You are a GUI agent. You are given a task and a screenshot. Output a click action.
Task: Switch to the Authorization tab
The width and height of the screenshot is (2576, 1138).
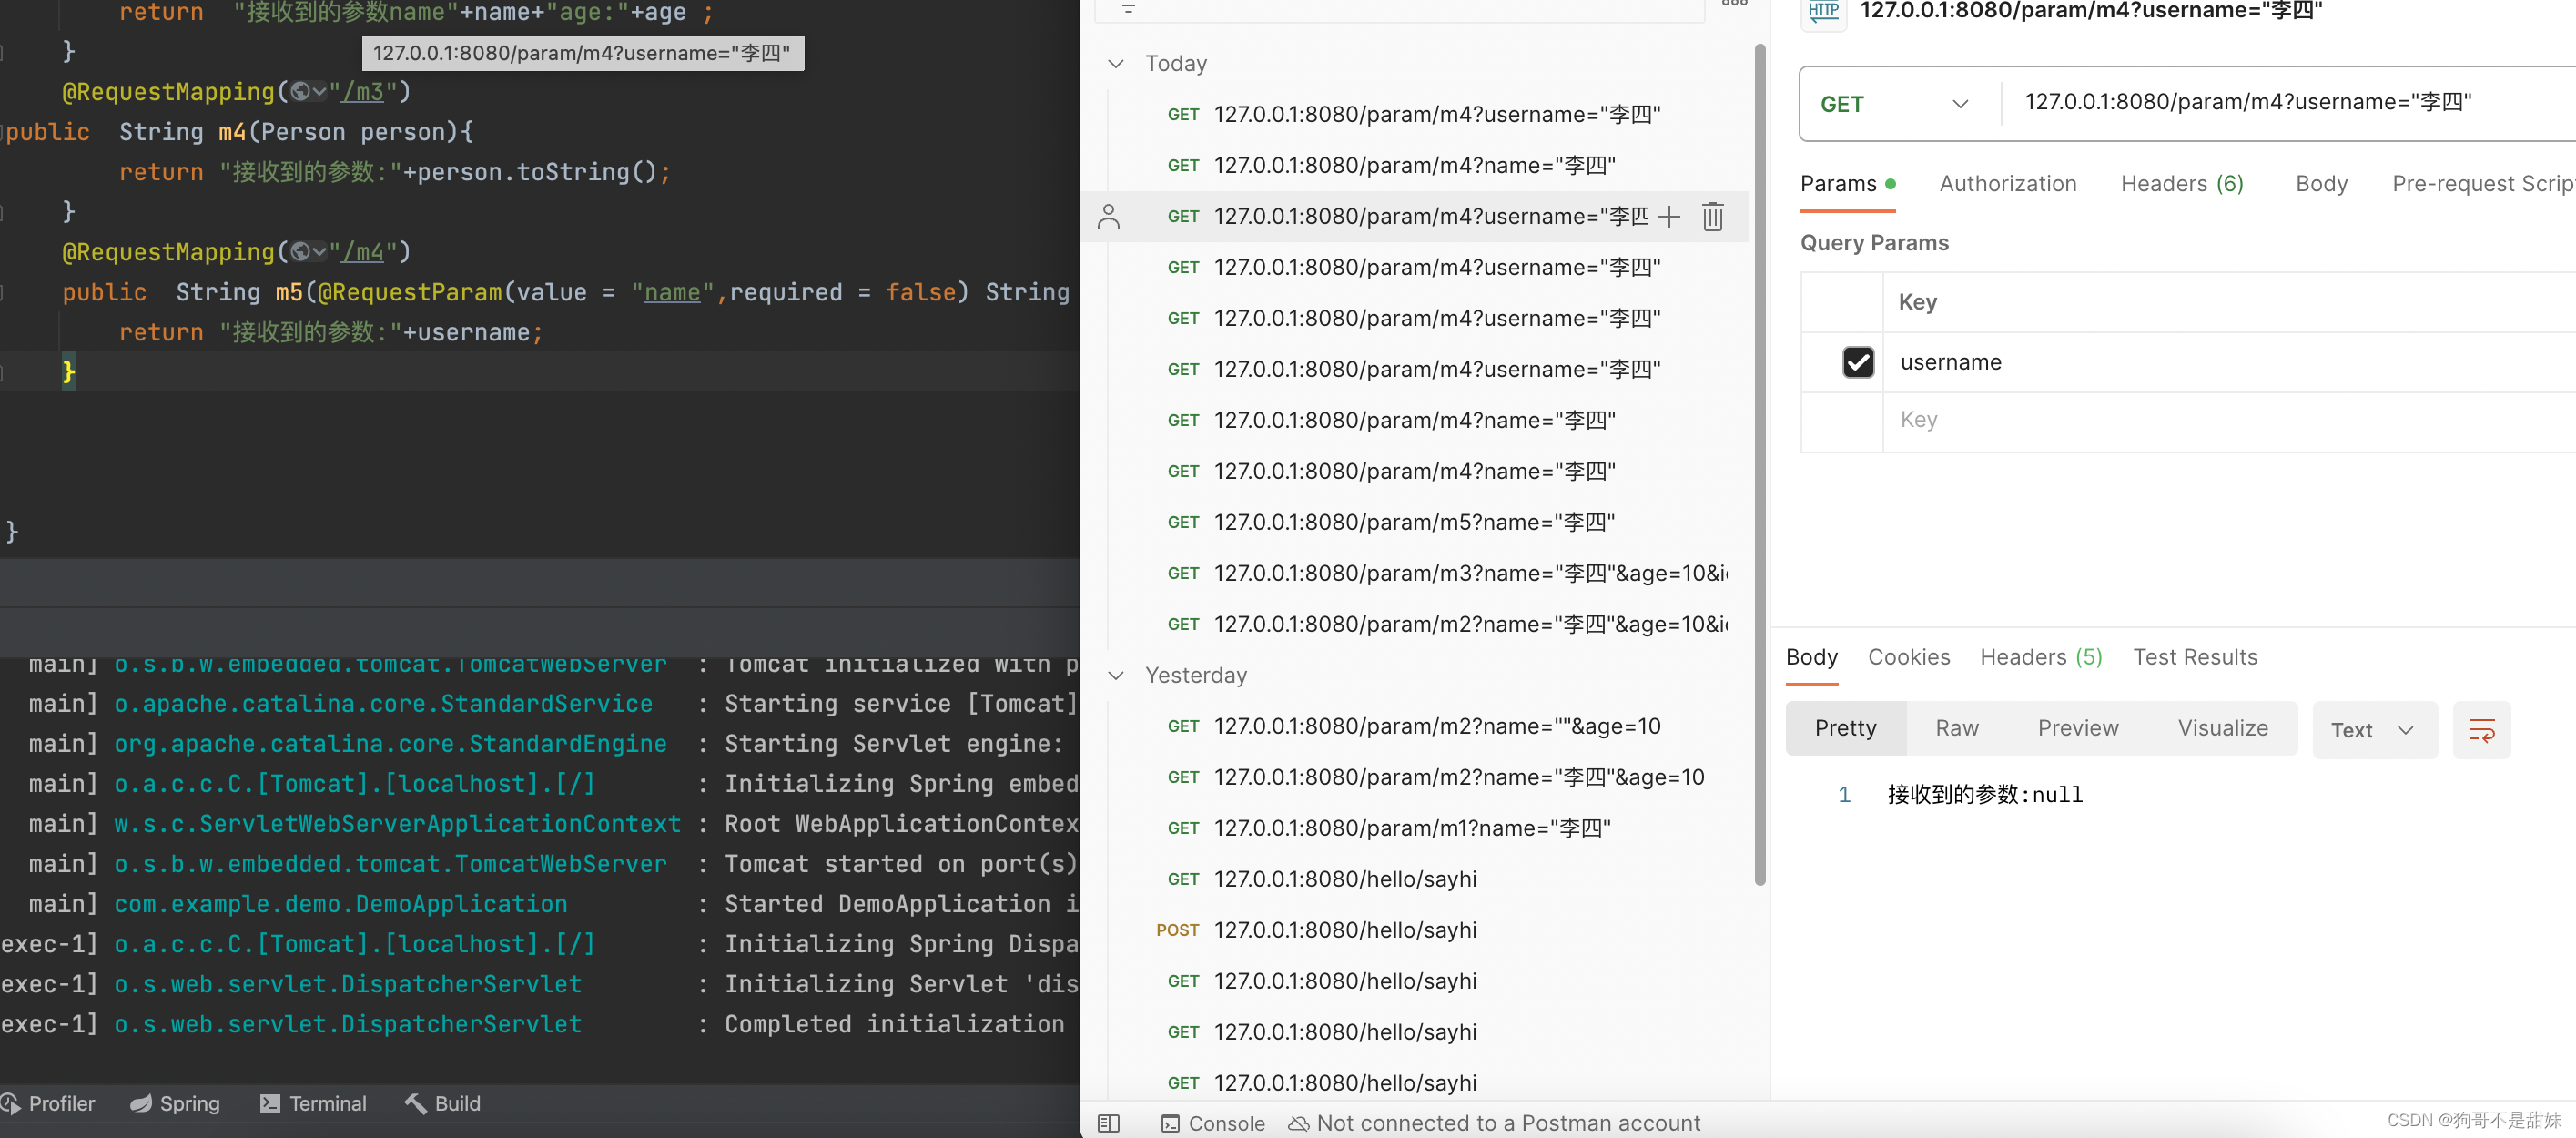point(2007,184)
